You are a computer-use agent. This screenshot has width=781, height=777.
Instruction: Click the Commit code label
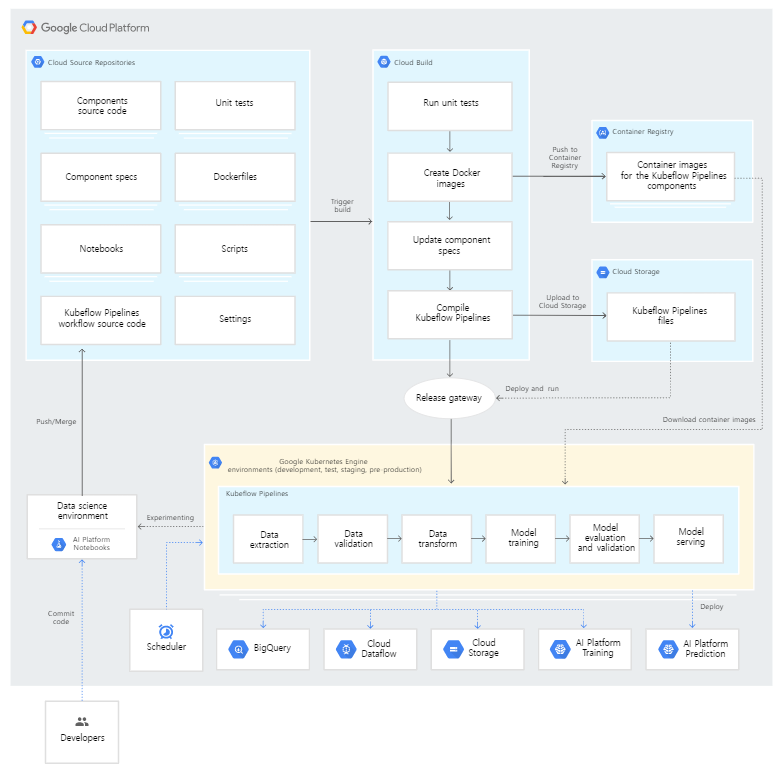pyautogui.click(x=61, y=618)
